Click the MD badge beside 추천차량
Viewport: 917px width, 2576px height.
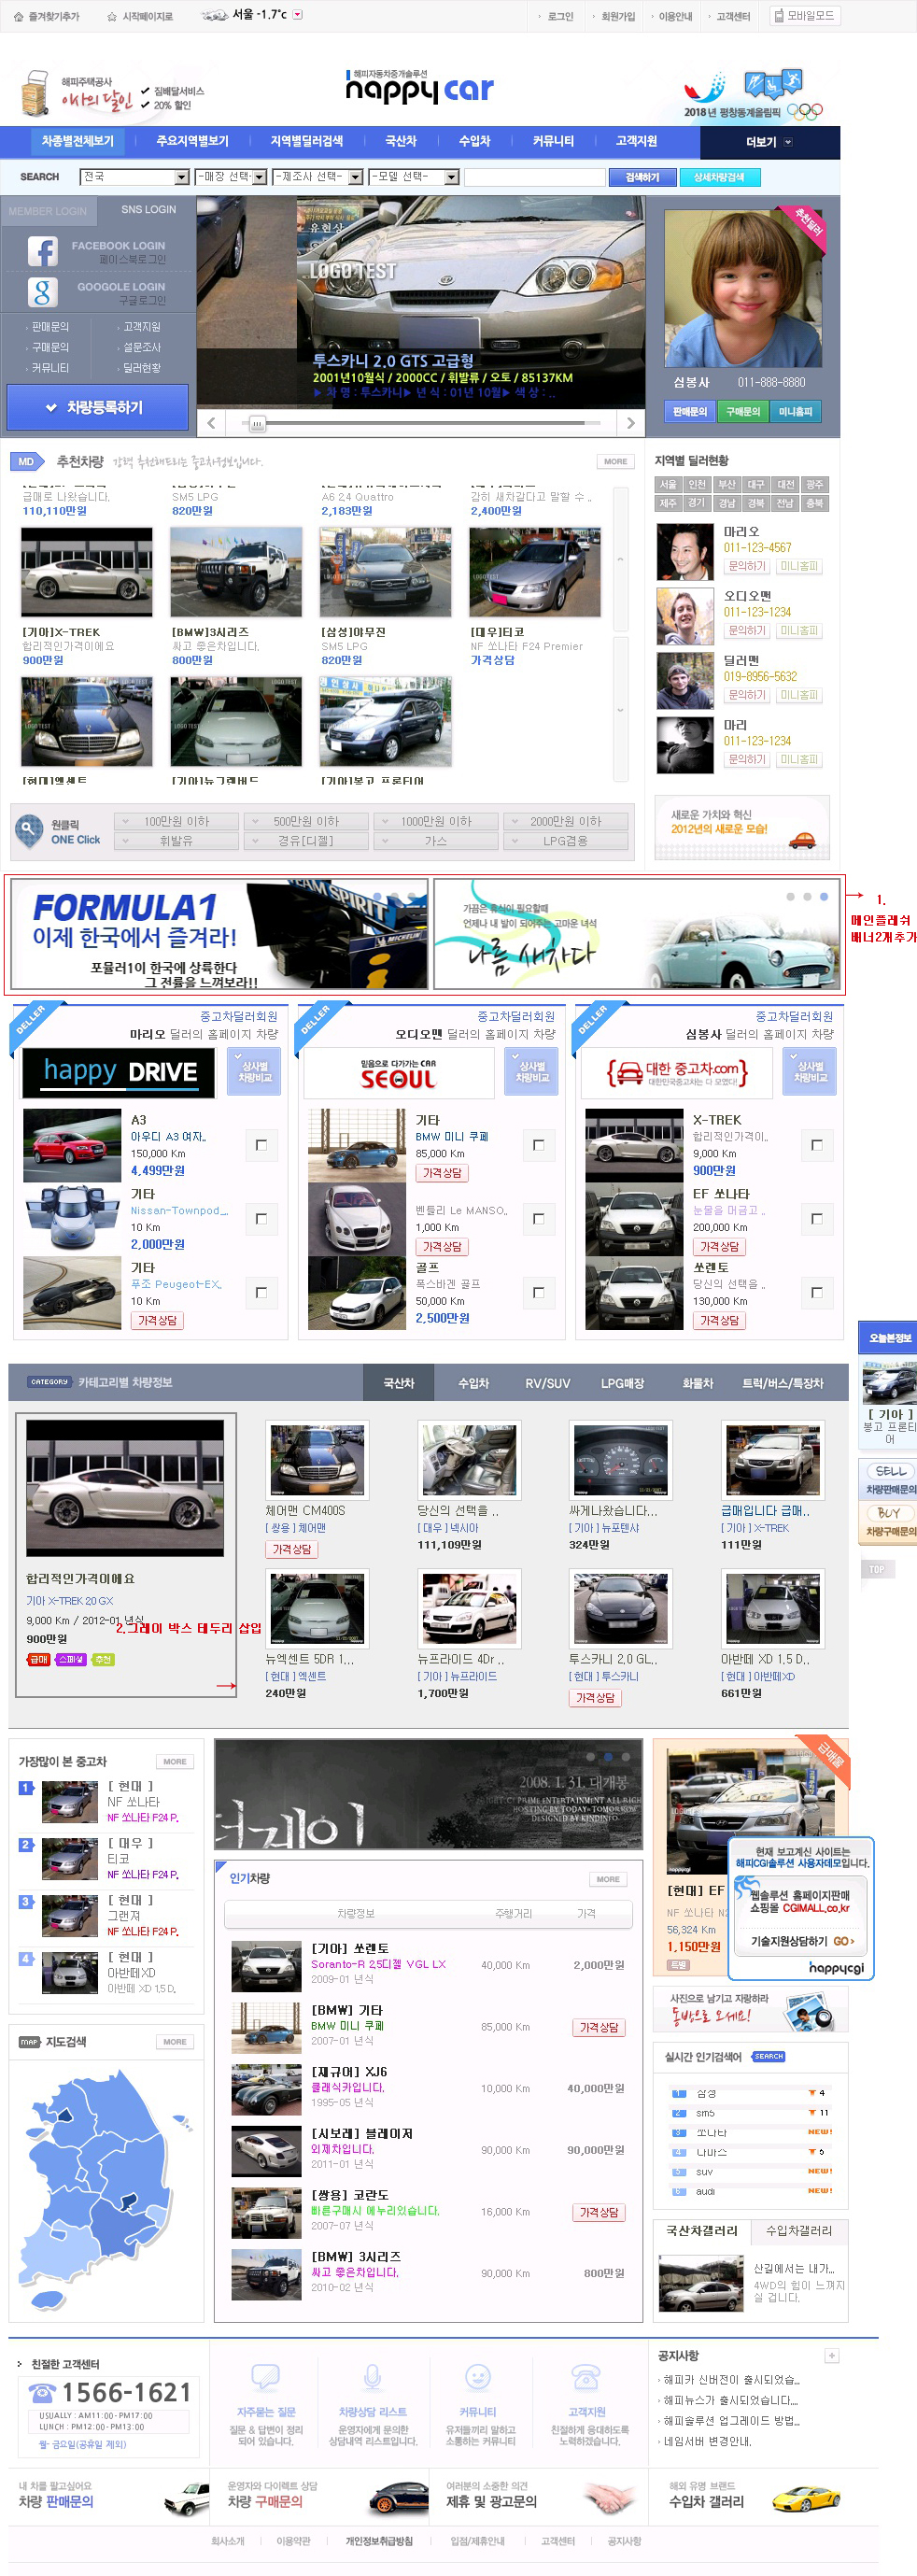[26, 462]
